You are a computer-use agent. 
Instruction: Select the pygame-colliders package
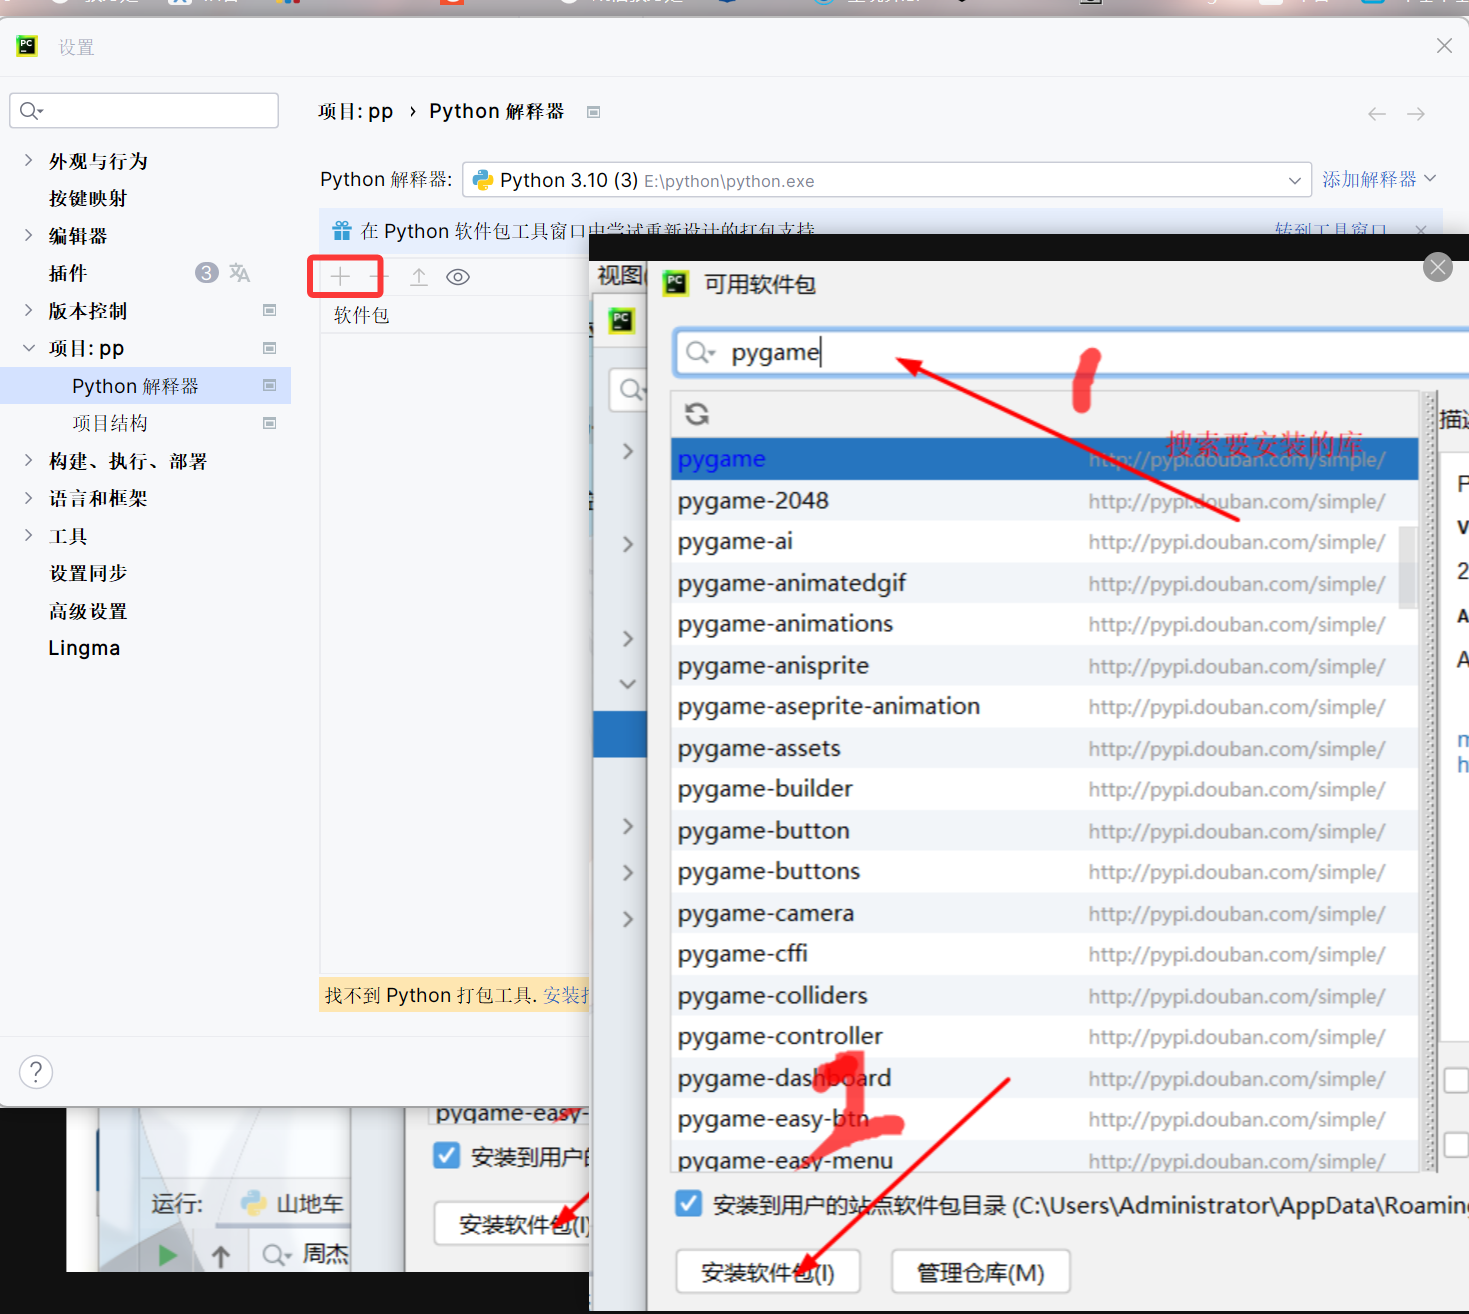coord(1044,995)
